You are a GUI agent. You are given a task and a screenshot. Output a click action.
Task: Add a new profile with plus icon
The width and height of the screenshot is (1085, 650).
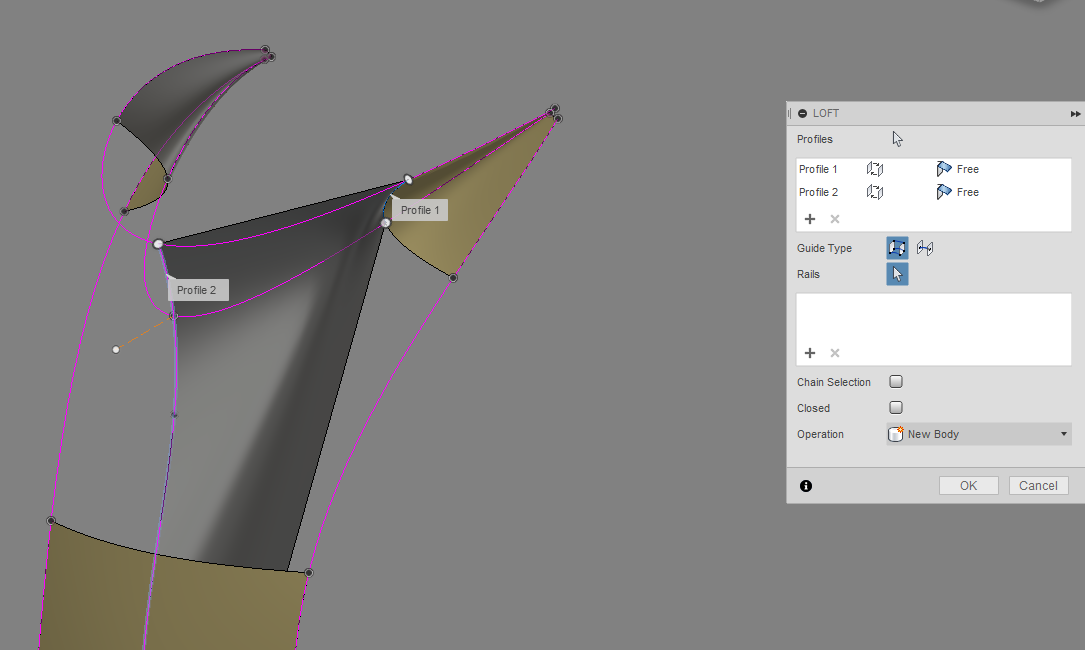(810, 219)
